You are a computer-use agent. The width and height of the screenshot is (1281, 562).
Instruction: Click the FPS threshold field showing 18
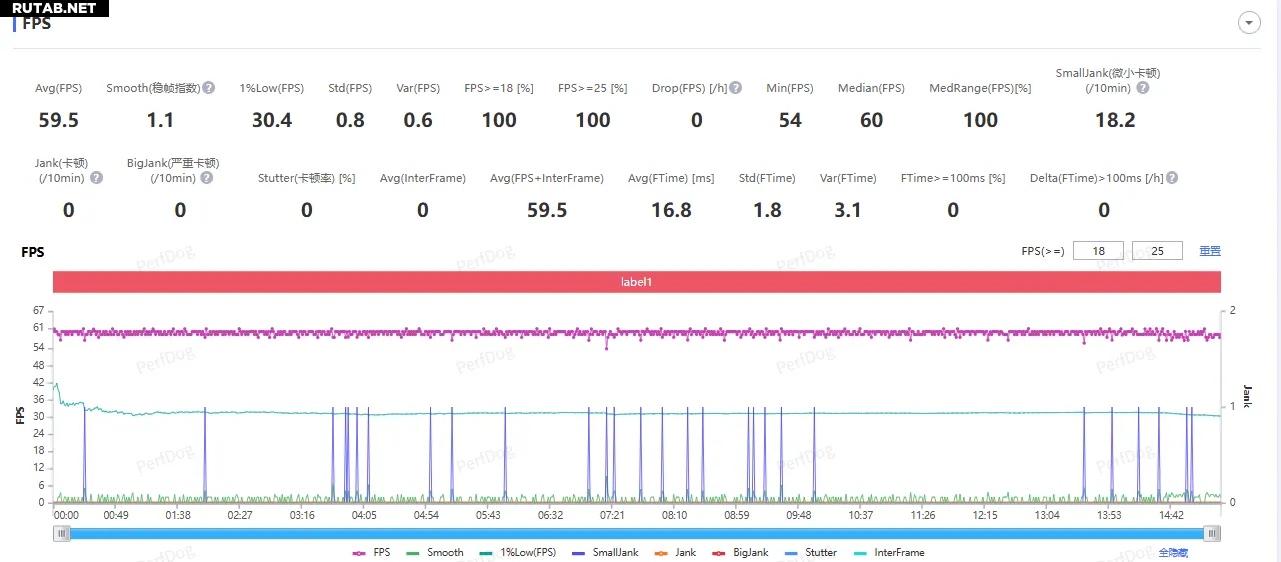pyautogui.click(x=1098, y=251)
